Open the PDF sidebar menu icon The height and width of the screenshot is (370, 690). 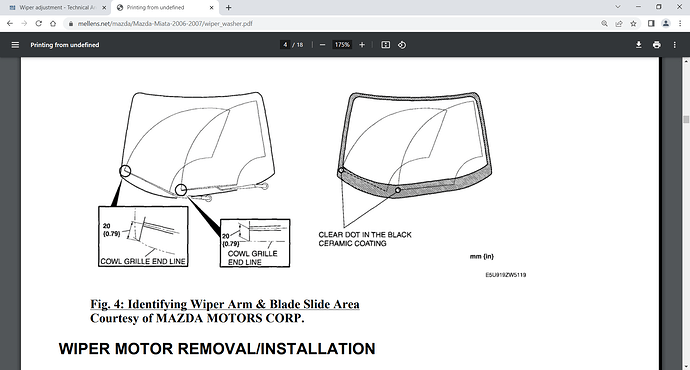click(15, 45)
